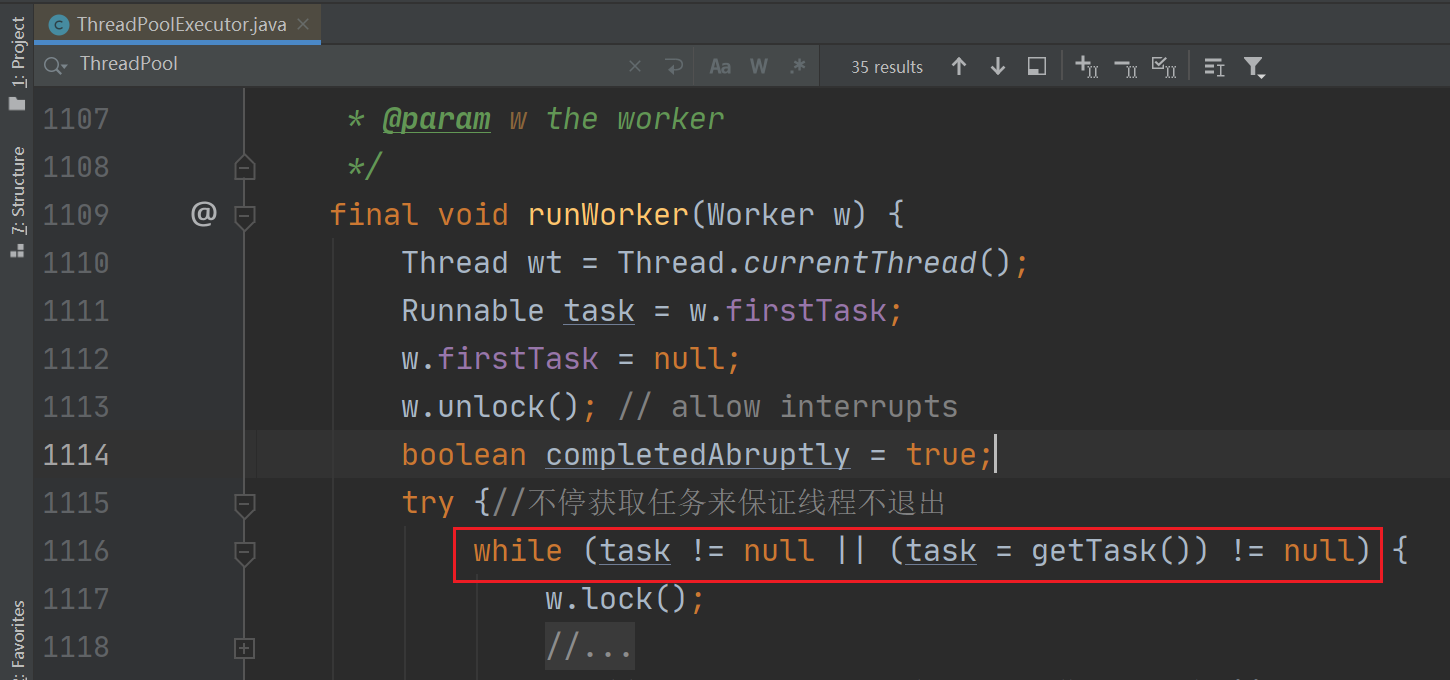Select all occurrences icon

point(1164,67)
